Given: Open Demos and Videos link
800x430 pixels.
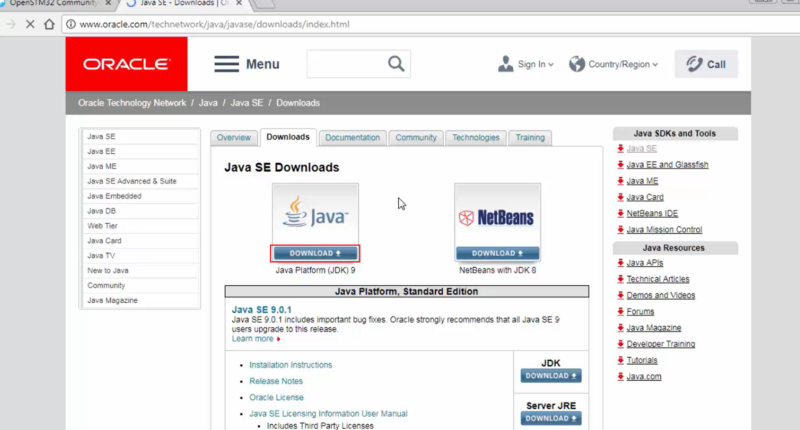Looking at the screenshot, I should tap(661, 295).
